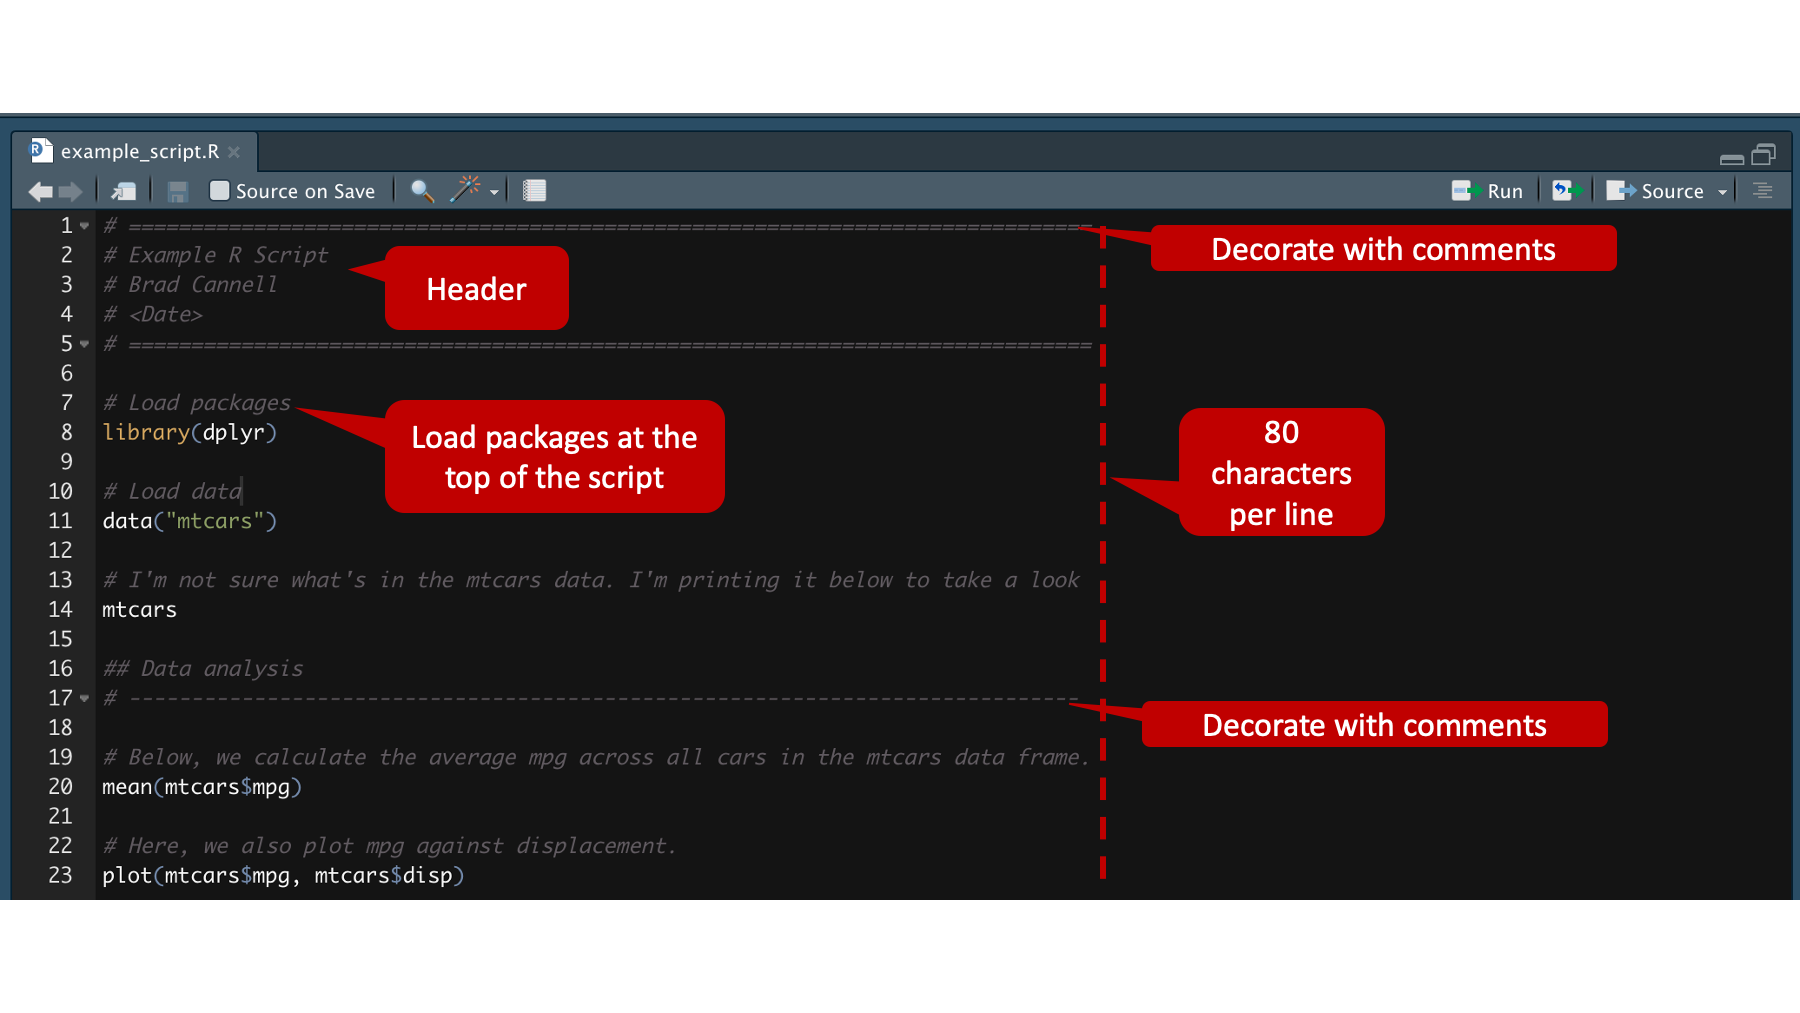Maximize the source pane

[x=1764, y=154]
